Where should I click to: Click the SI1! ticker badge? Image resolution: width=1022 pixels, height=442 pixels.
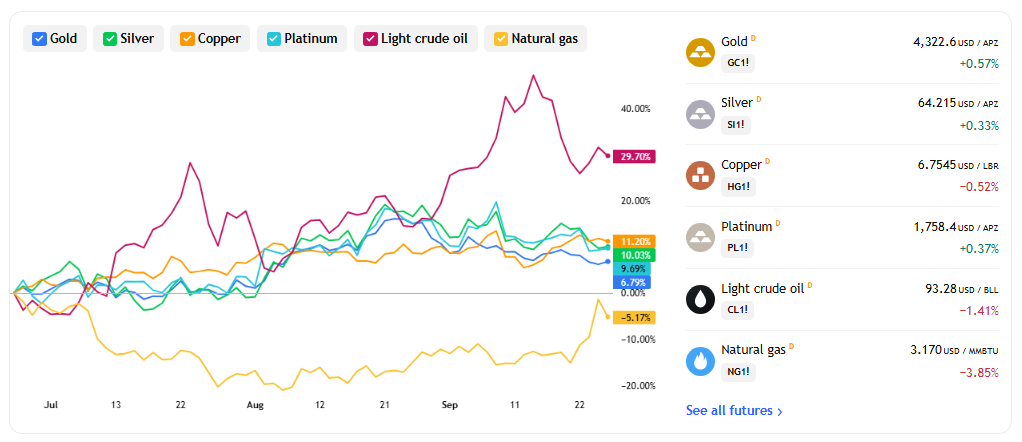[x=736, y=125]
